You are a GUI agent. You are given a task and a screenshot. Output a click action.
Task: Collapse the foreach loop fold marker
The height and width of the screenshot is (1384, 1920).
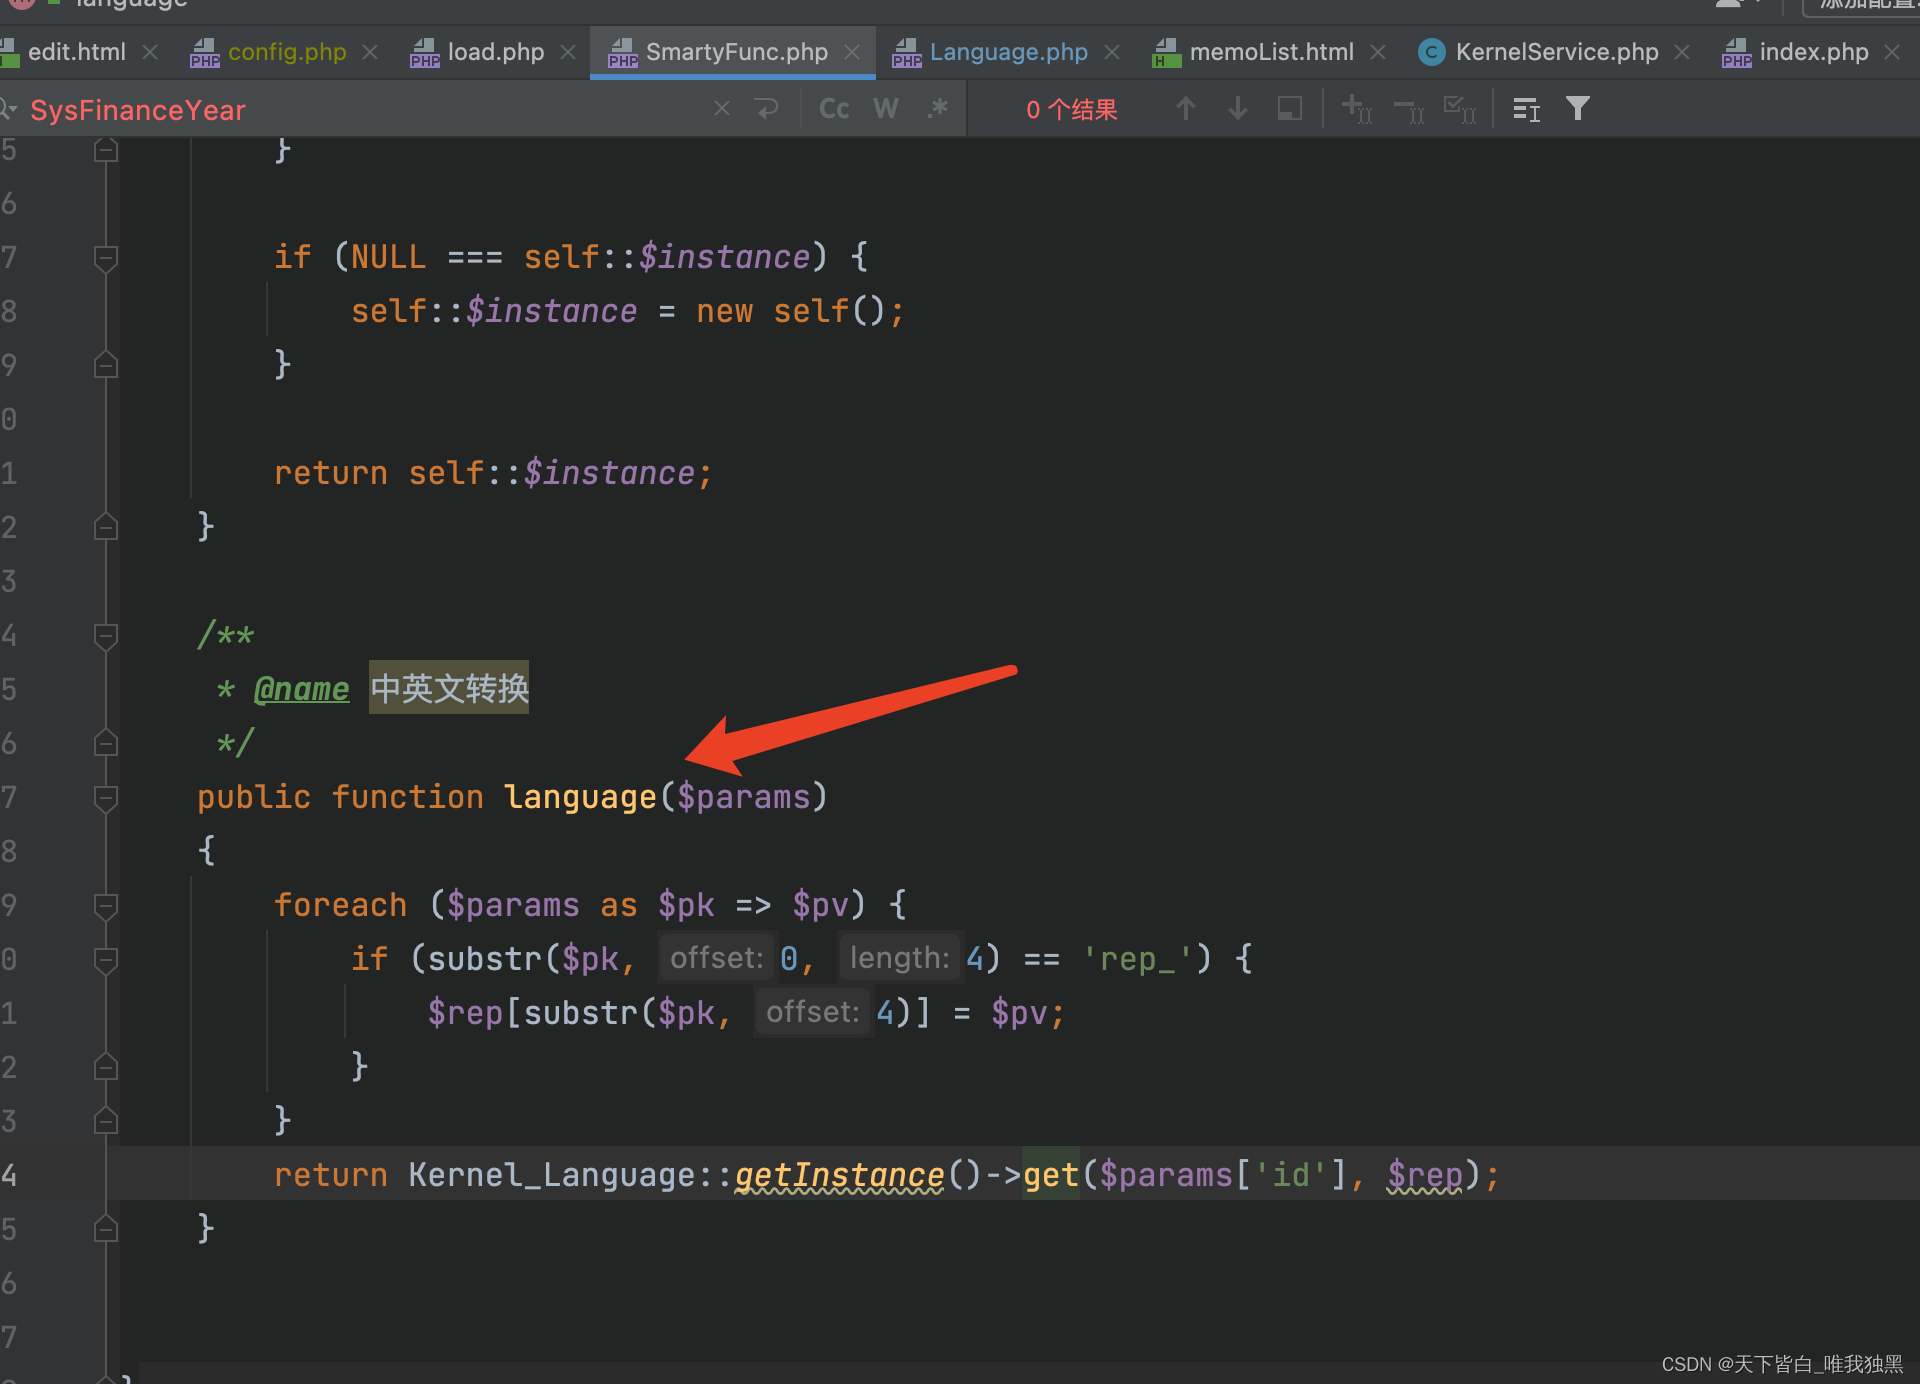point(105,905)
